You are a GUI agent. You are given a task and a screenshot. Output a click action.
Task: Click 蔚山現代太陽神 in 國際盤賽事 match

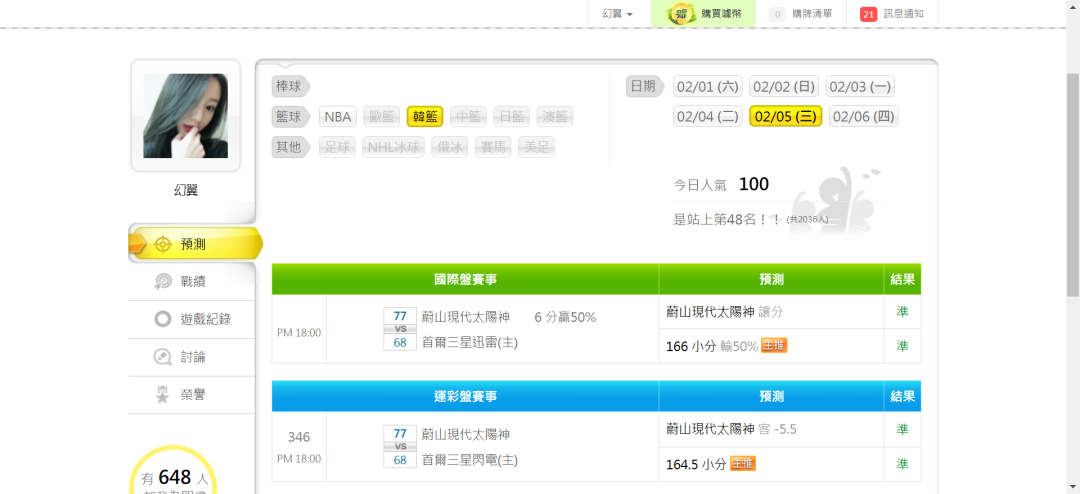(466, 317)
